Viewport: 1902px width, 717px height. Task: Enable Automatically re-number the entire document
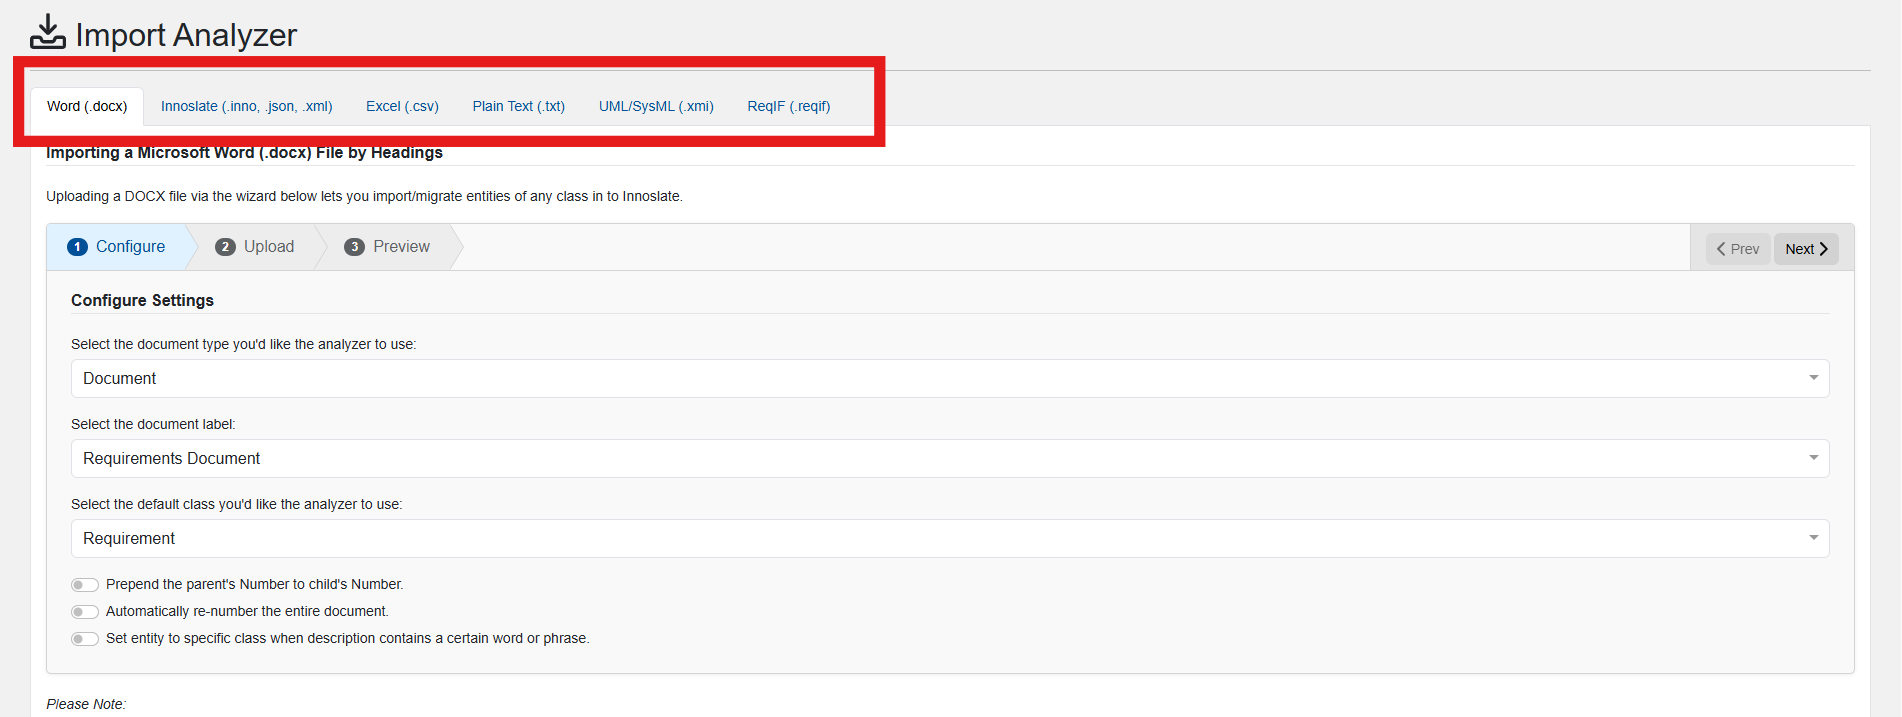(x=85, y=612)
